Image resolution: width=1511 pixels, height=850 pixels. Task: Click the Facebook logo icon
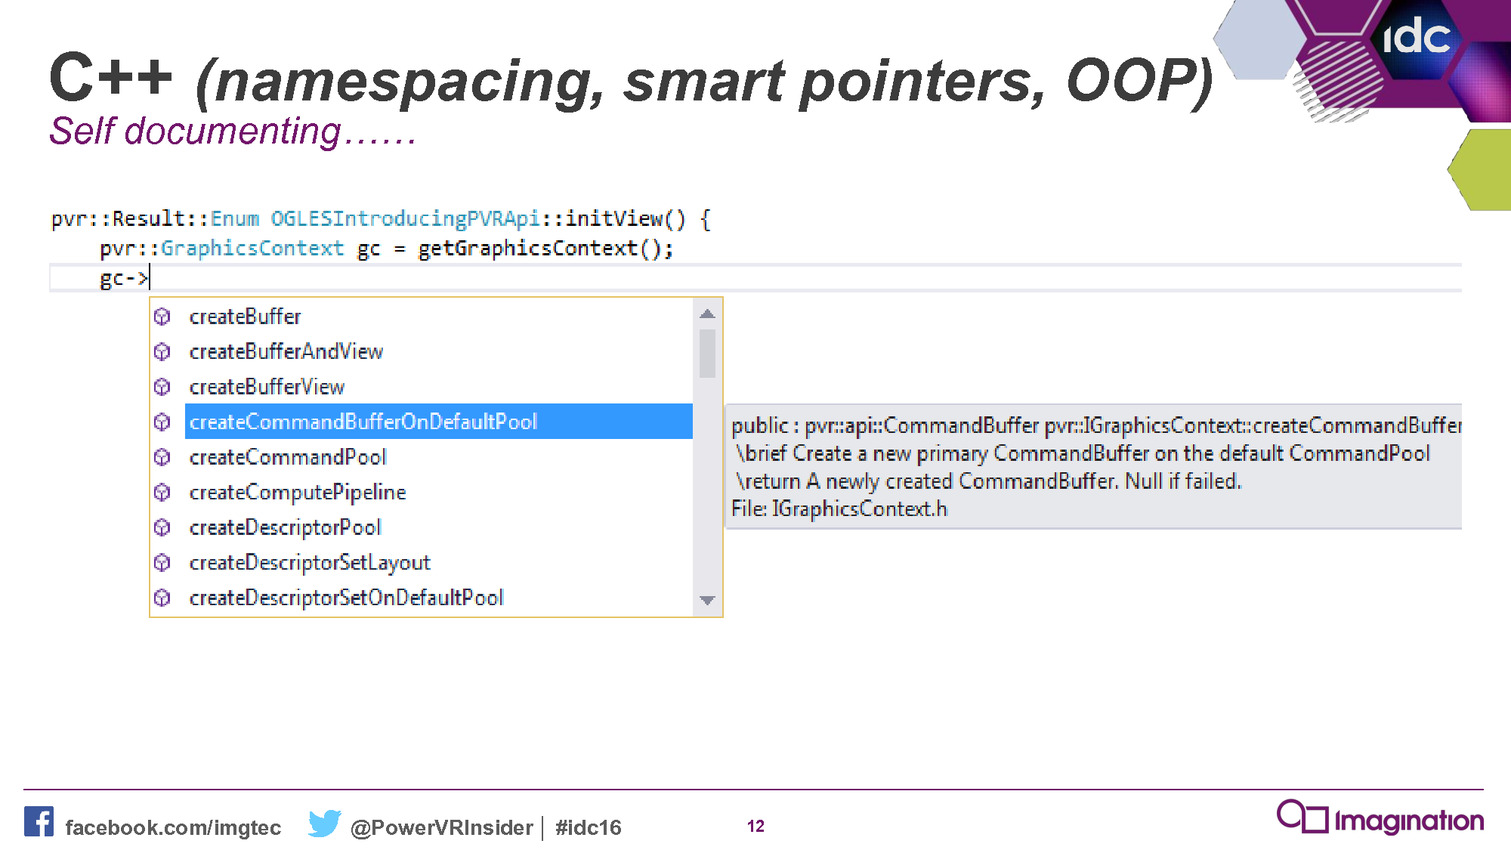[39, 822]
